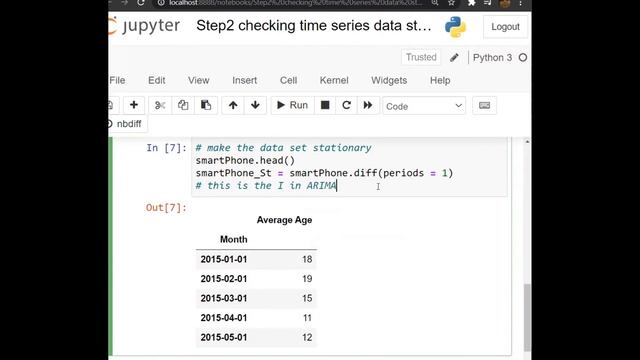Cut selected cells with scissors icon
The height and width of the screenshot is (360, 640).
pos(160,105)
